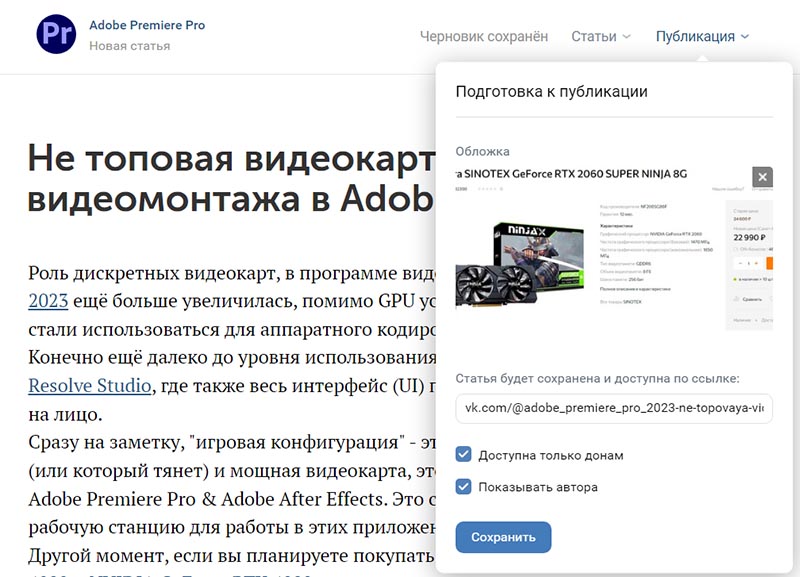Click the Adobe Premiere Pro avatar logo
This screenshot has width=800, height=577.
56,34
